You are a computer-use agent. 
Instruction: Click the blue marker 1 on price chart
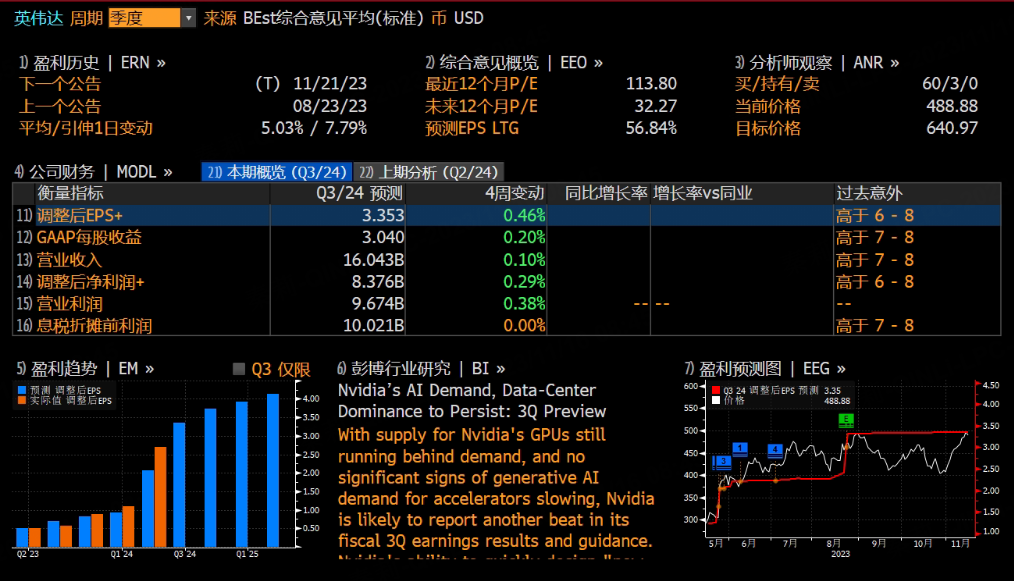tap(740, 448)
